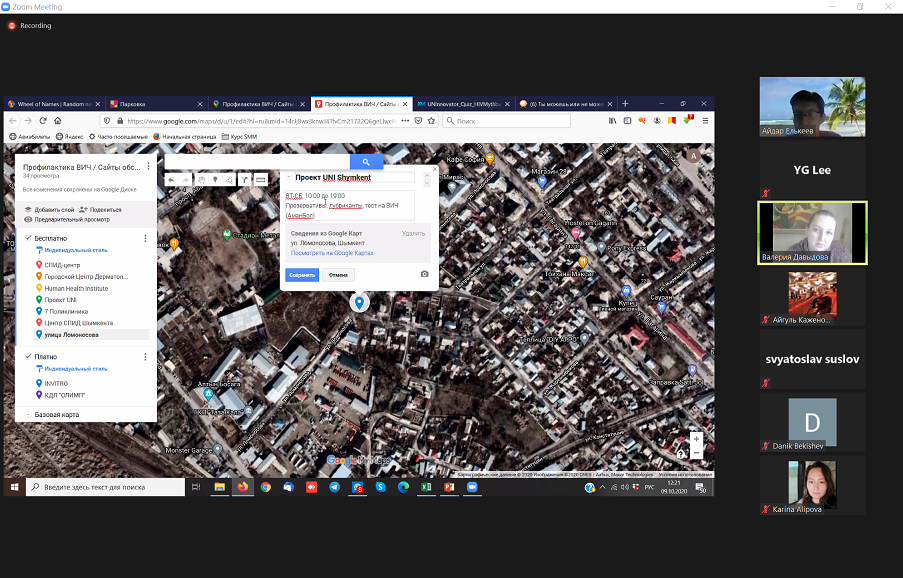Click Удалить in Google Maps info
Image resolution: width=903 pixels, height=578 pixels.
click(x=413, y=233)
